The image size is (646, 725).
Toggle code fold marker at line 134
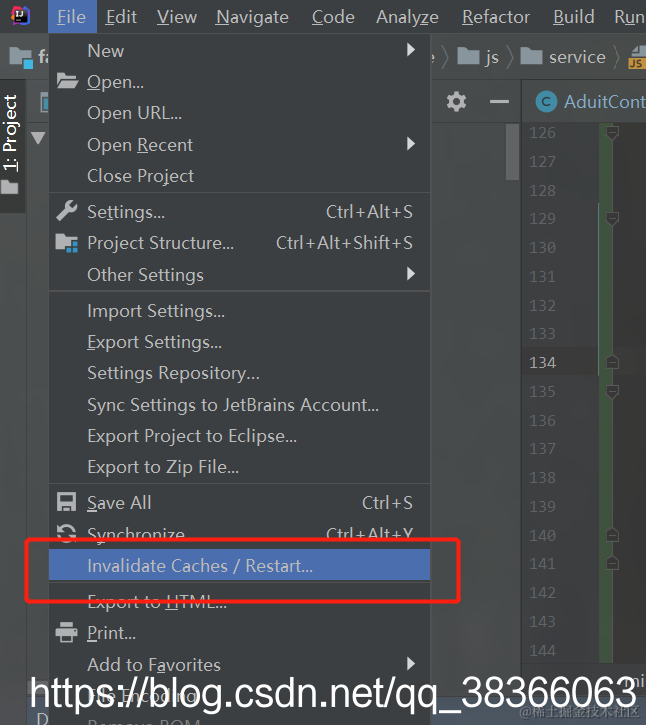pyautogui.click(x=612, y=362)
